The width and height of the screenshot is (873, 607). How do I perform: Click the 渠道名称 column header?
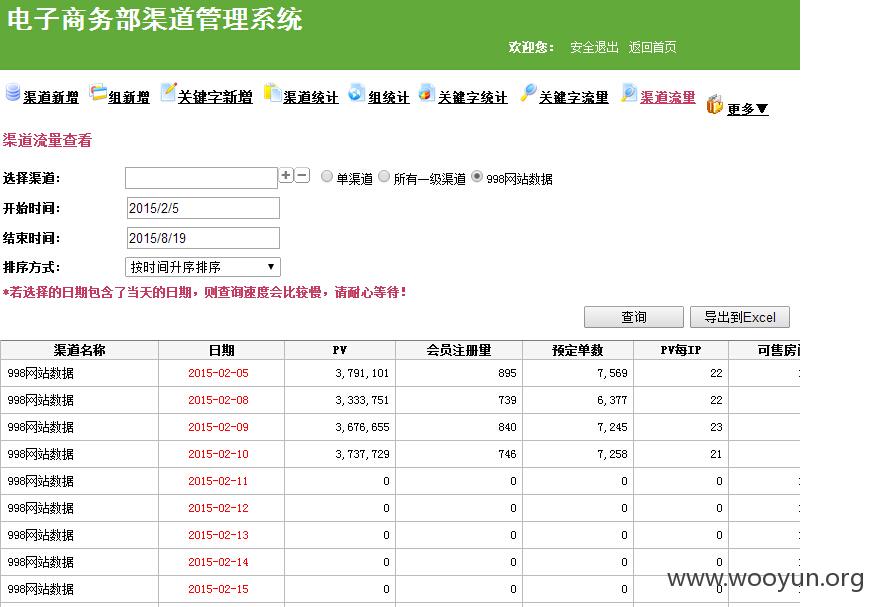[80, 350]
